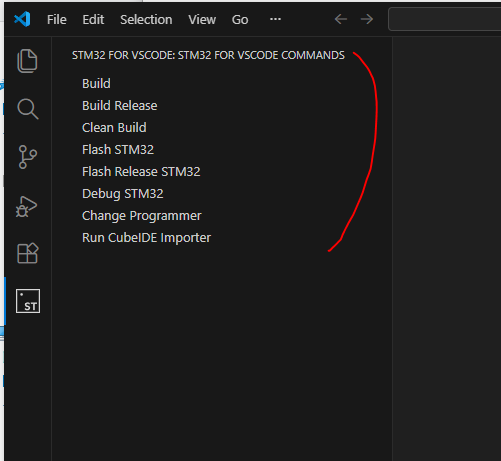Run the Build command

pyautogui.click(x=96, y=83)
